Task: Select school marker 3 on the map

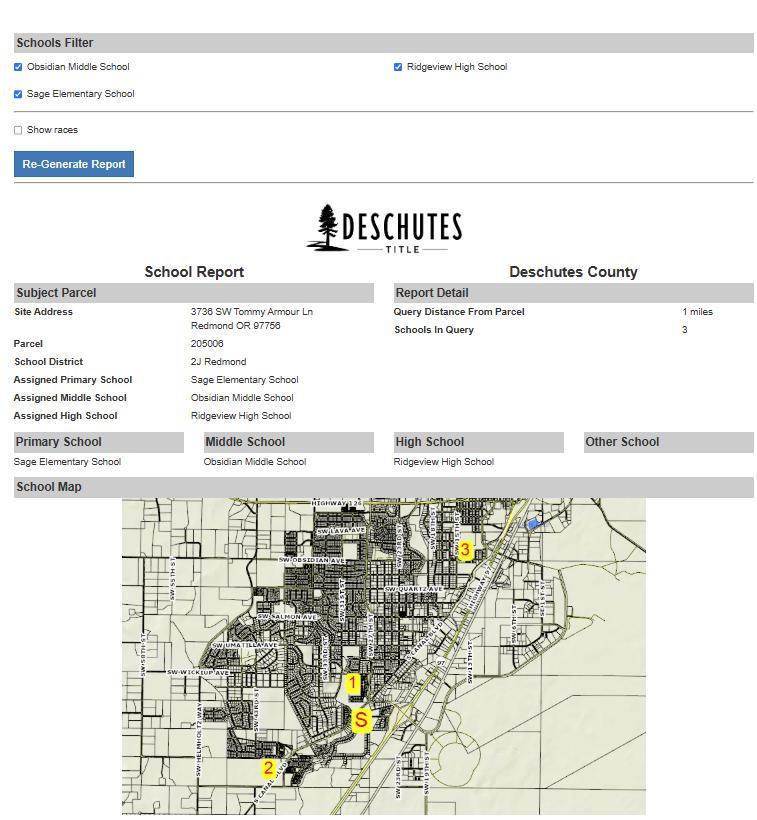Action: tap(465, 550)
